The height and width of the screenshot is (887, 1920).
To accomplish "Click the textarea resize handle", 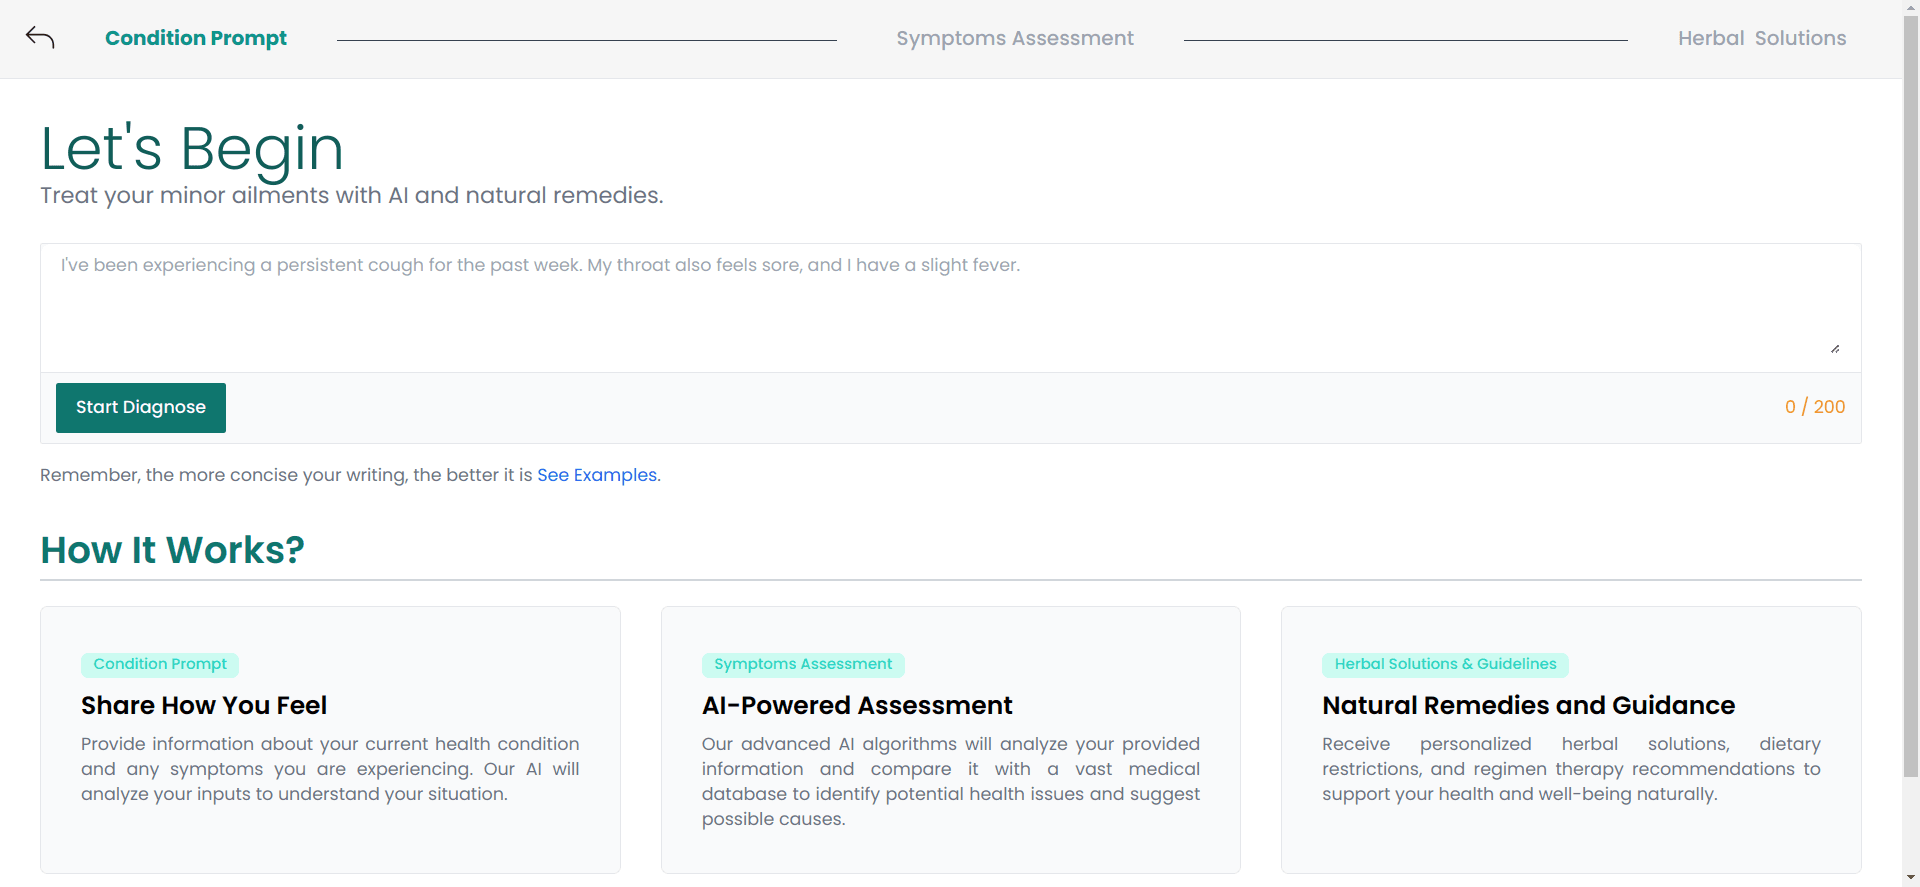I will point(1835,349).
